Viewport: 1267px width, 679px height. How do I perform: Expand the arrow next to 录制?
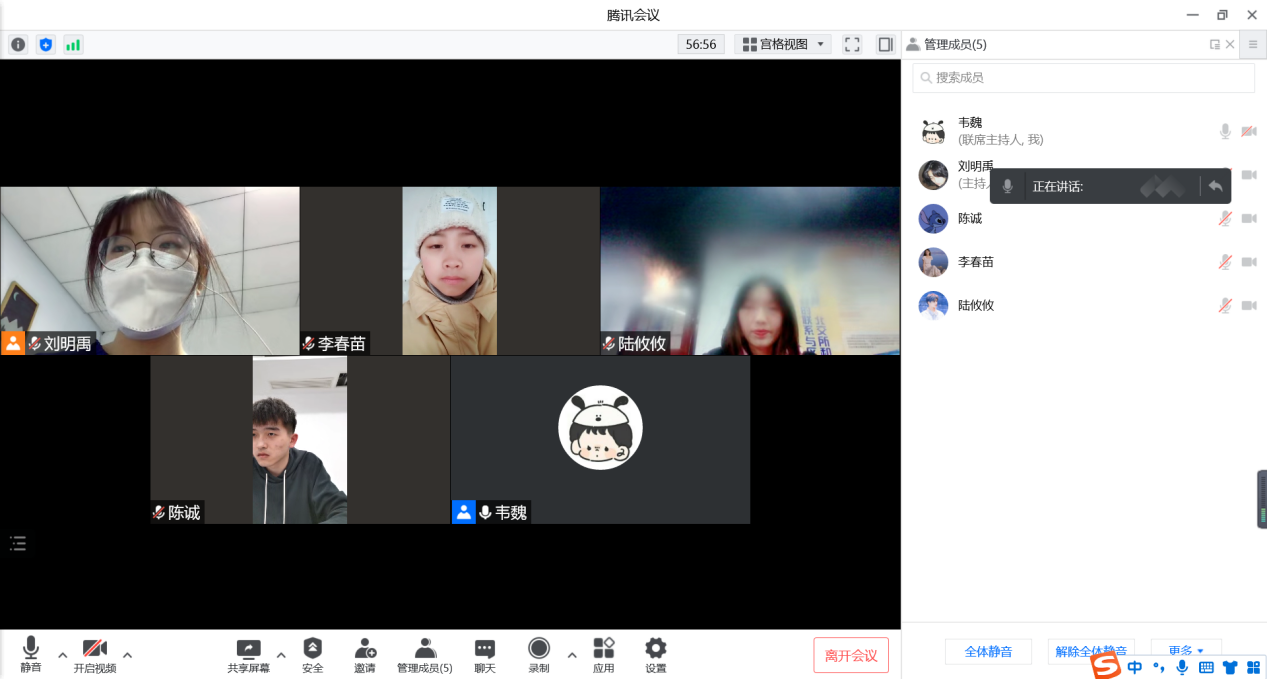tap(572, 655)
